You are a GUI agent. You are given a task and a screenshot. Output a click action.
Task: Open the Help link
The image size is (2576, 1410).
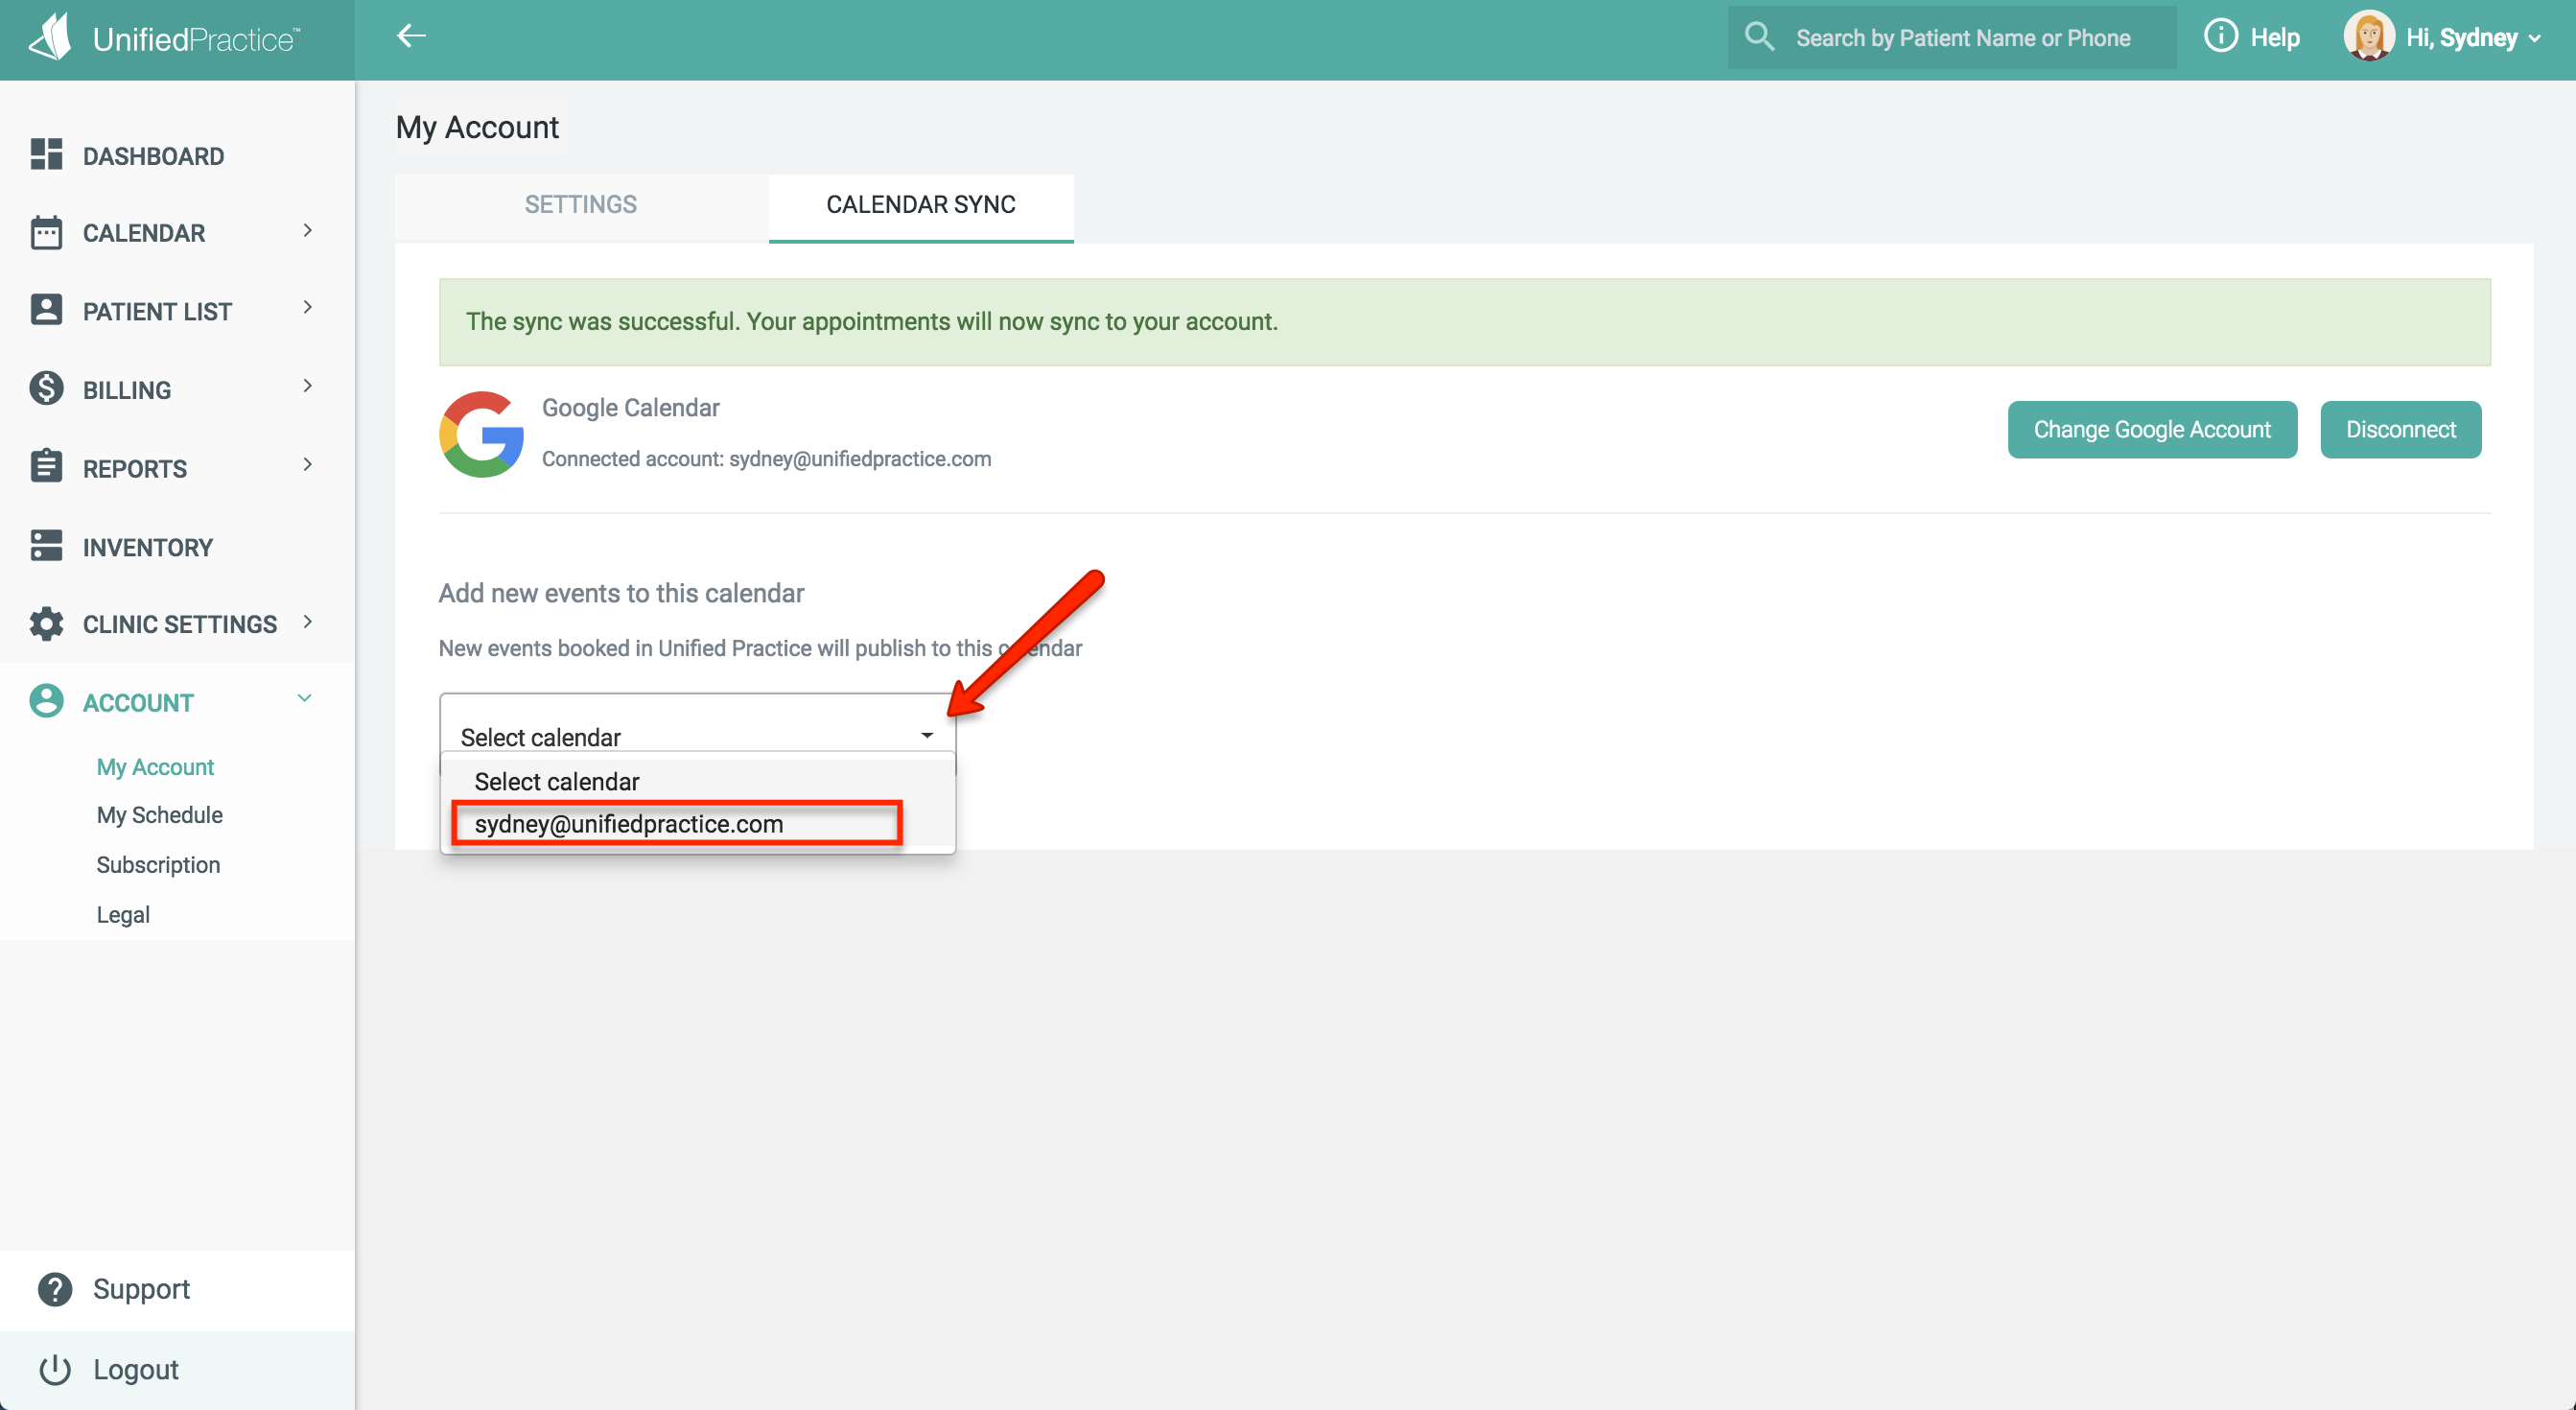[2253, 38]
